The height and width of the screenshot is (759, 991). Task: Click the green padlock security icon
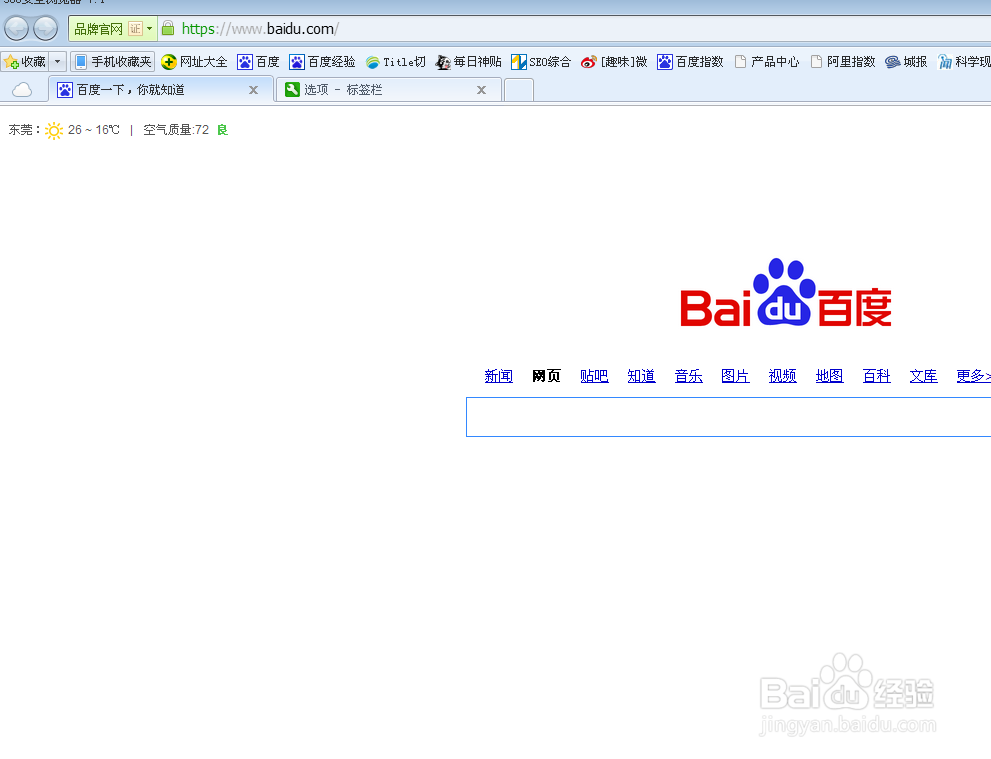167,28
